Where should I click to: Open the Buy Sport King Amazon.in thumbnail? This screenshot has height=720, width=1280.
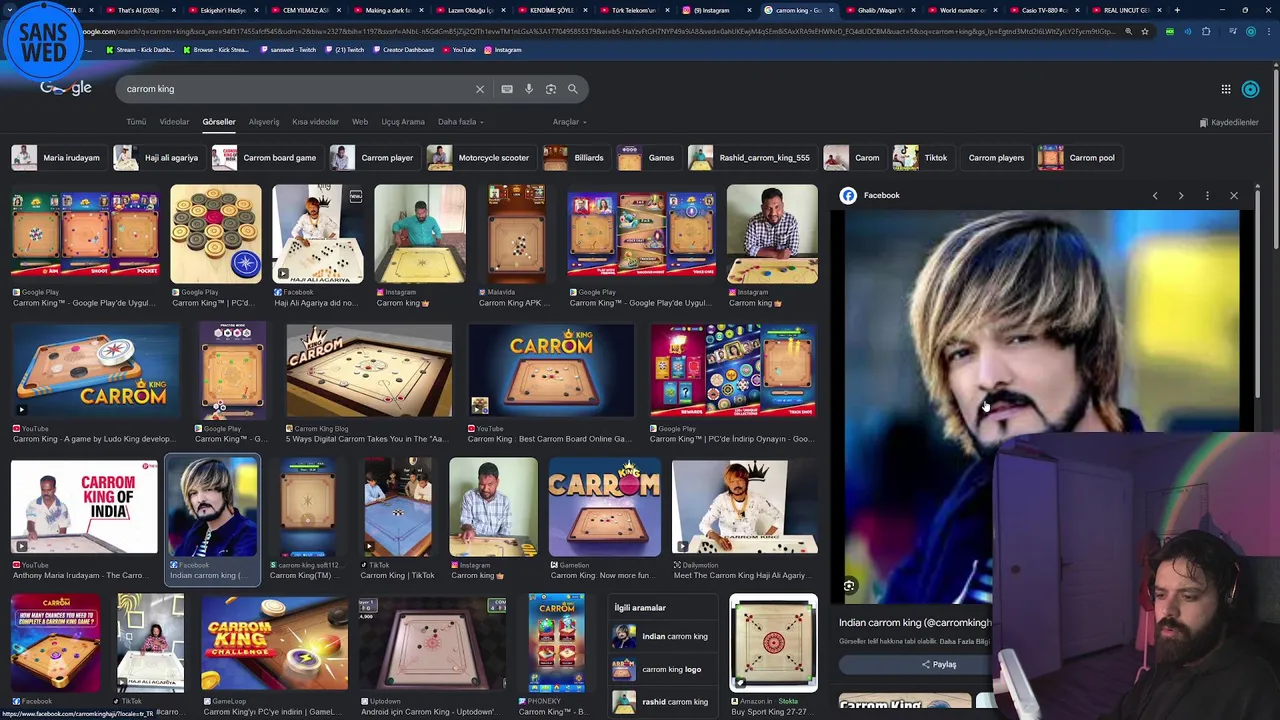[x=773, y=643]
